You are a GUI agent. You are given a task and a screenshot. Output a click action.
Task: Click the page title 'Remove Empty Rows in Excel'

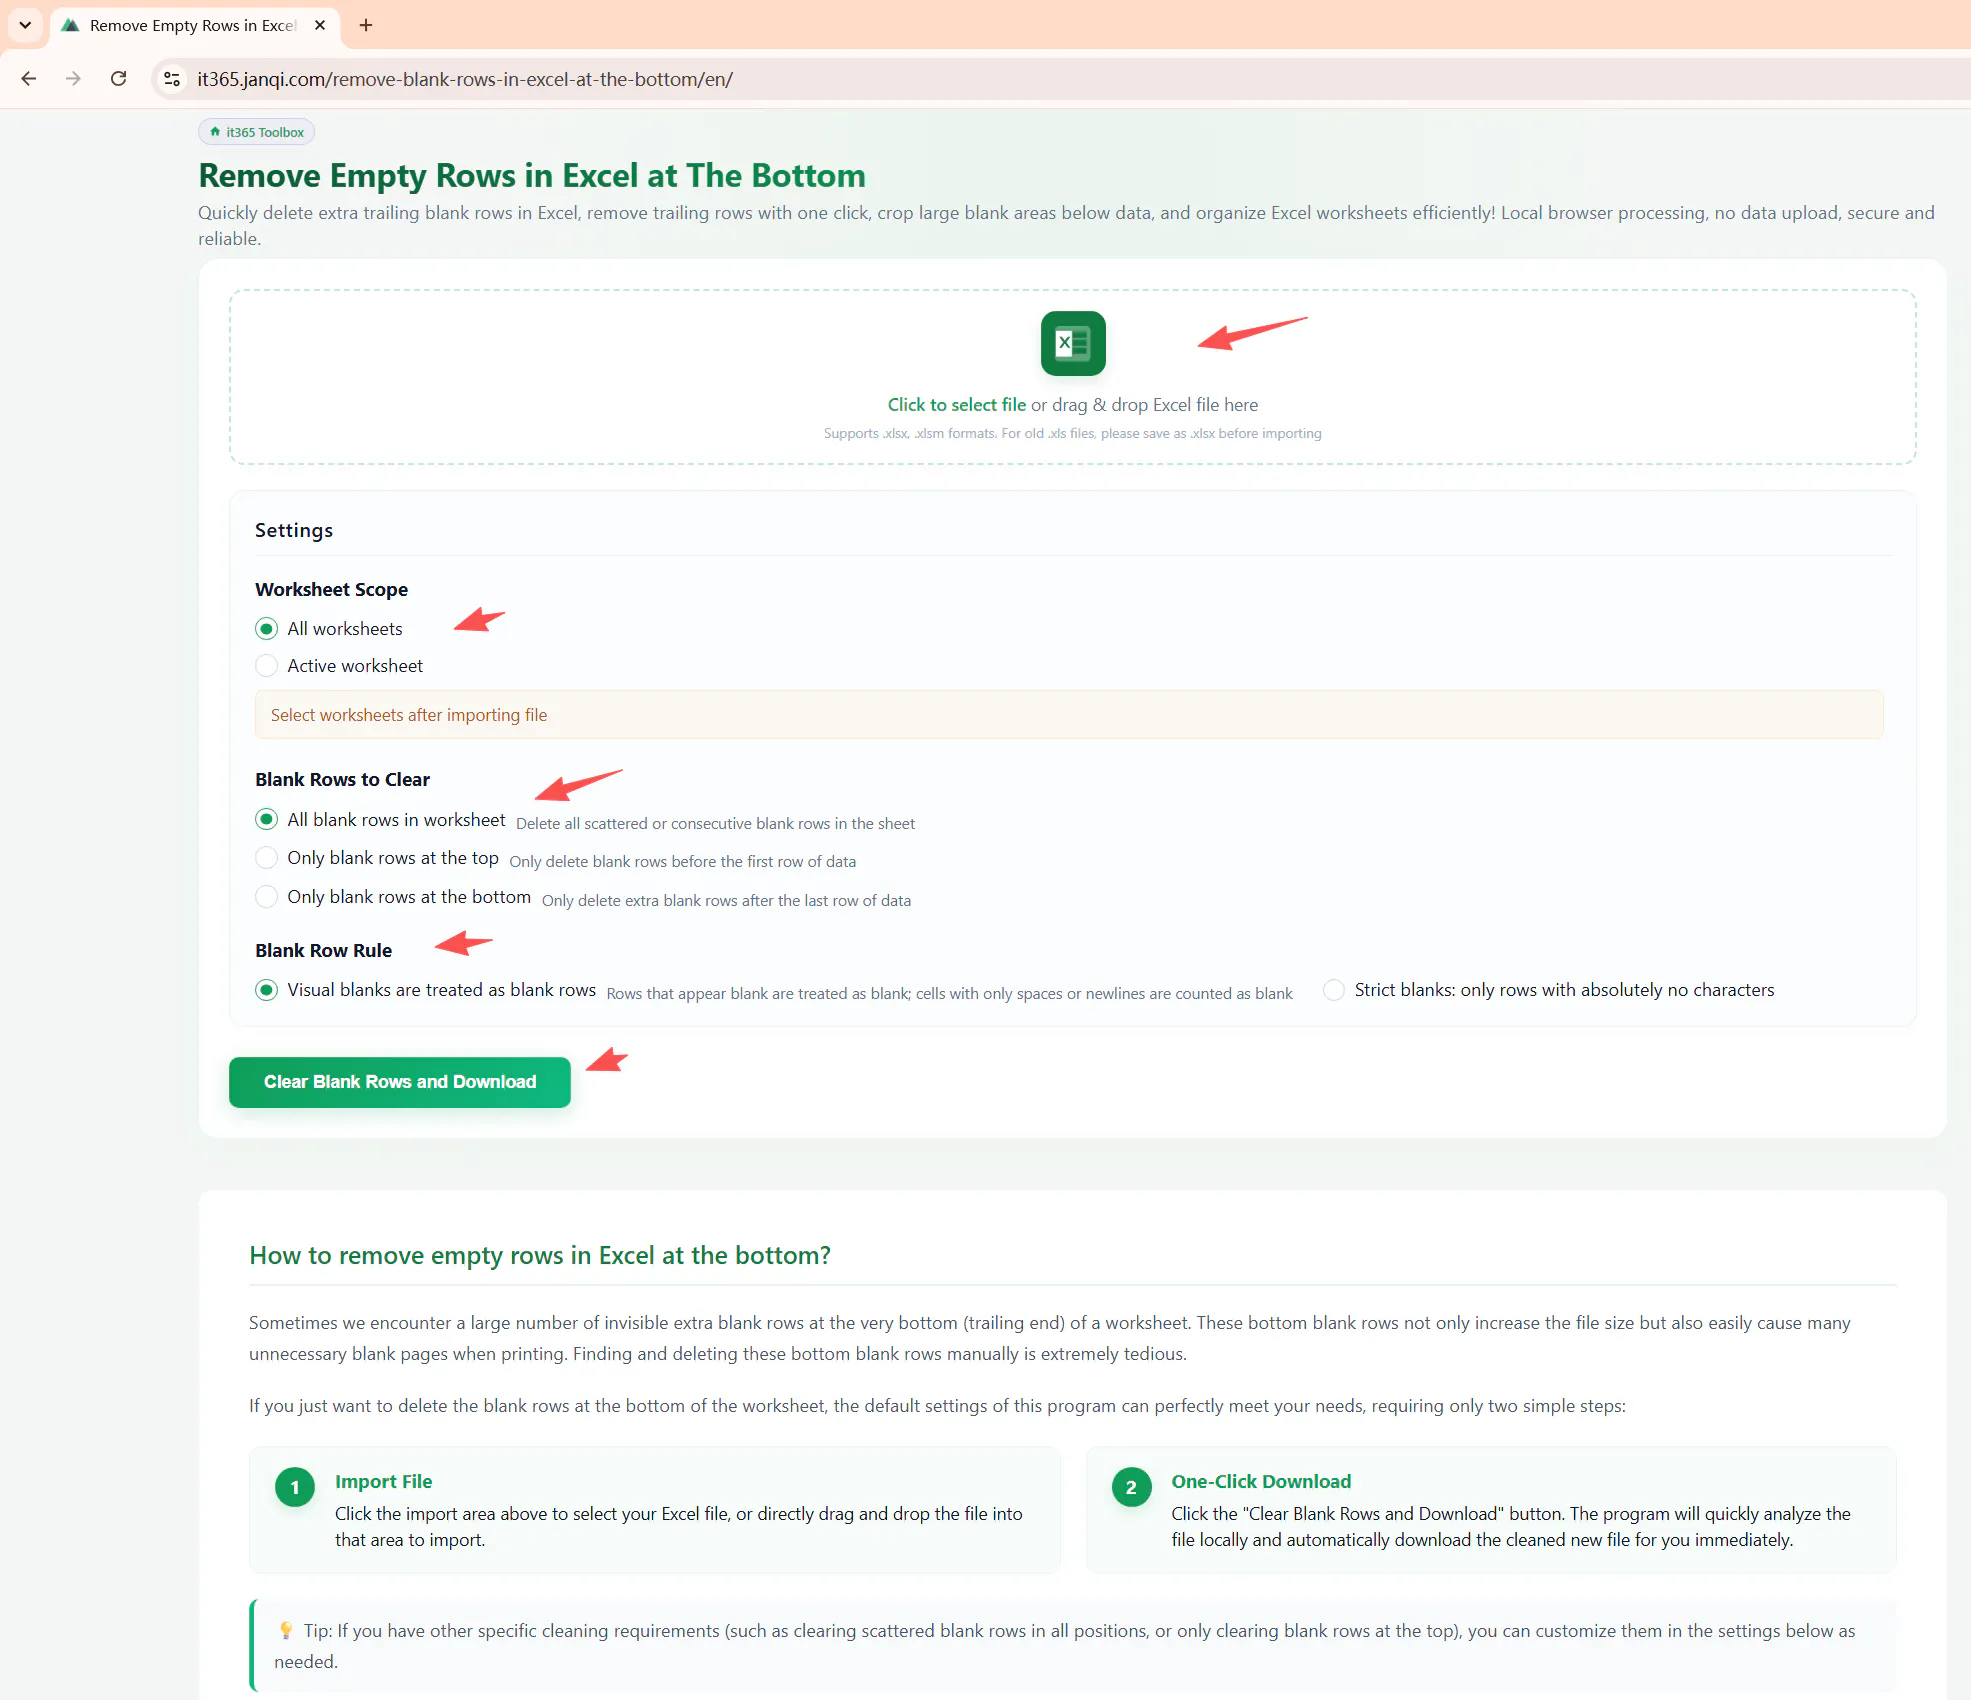[x=532, y=175]
